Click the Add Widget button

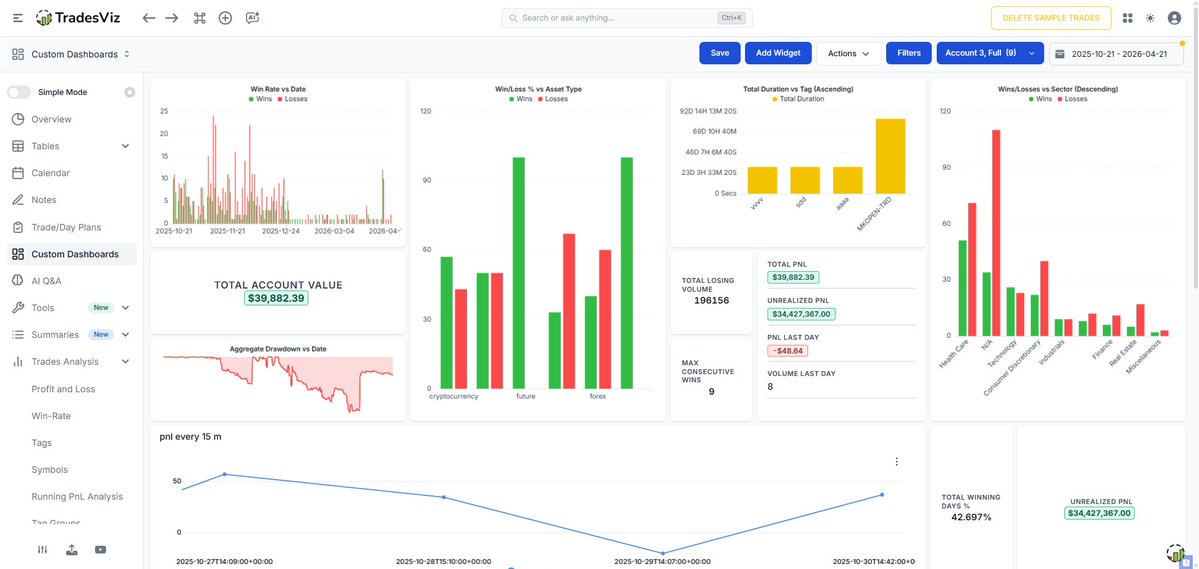pos(777,53)
